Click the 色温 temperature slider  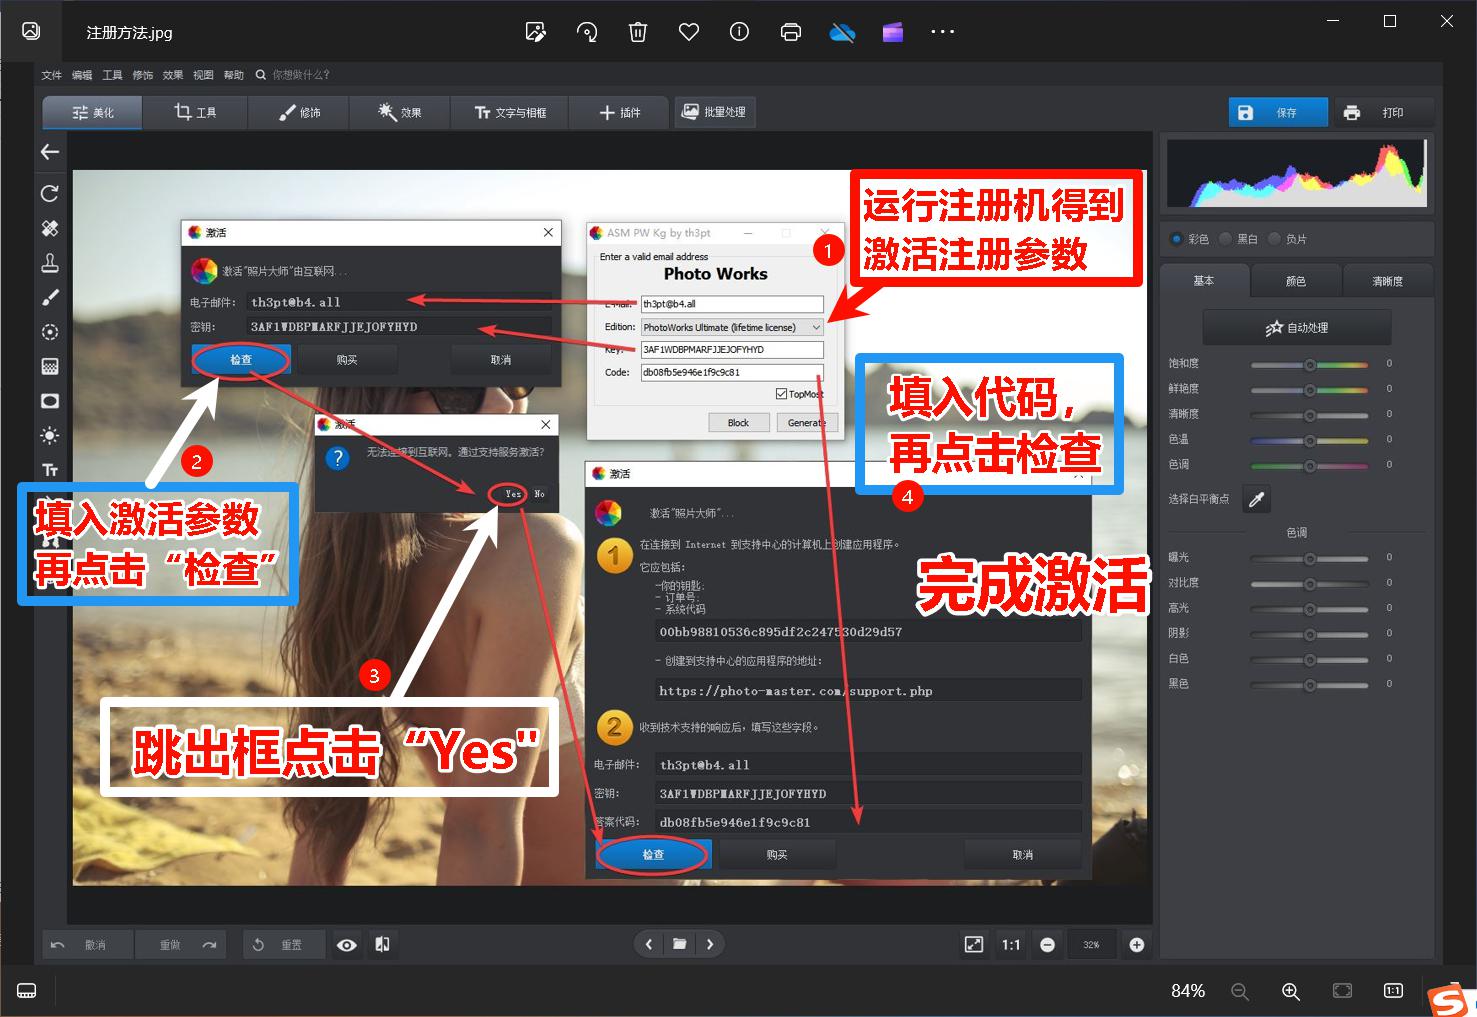click(x=1309, y=440)
